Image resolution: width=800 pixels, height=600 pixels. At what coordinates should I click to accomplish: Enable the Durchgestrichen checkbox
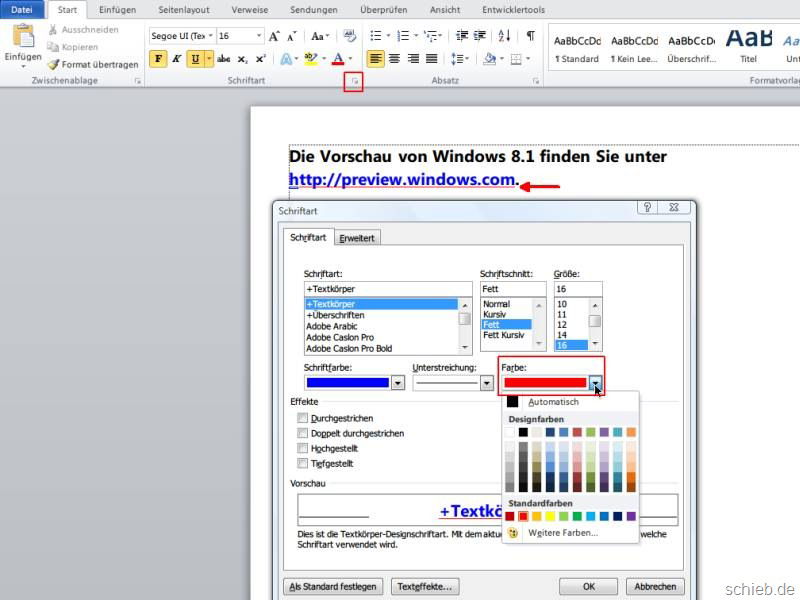303,418
